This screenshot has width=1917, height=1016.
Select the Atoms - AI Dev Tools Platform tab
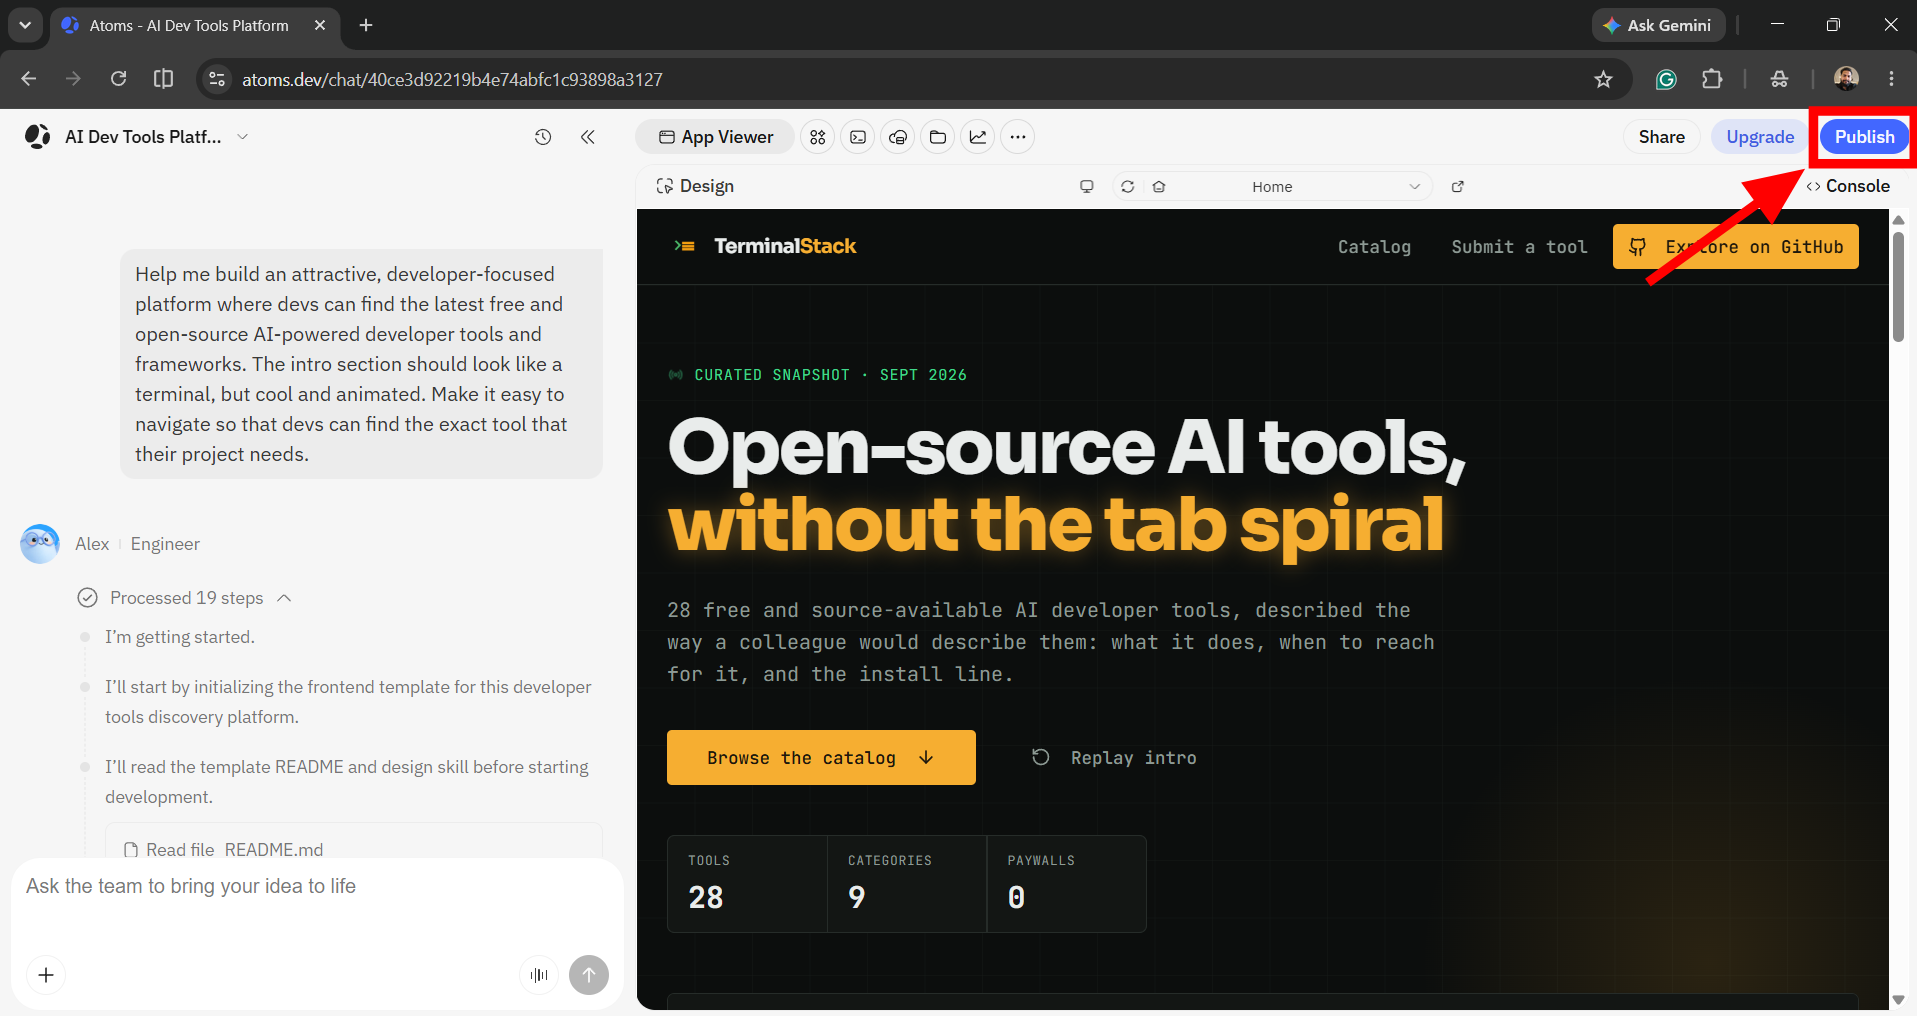[x=195, y=25]
